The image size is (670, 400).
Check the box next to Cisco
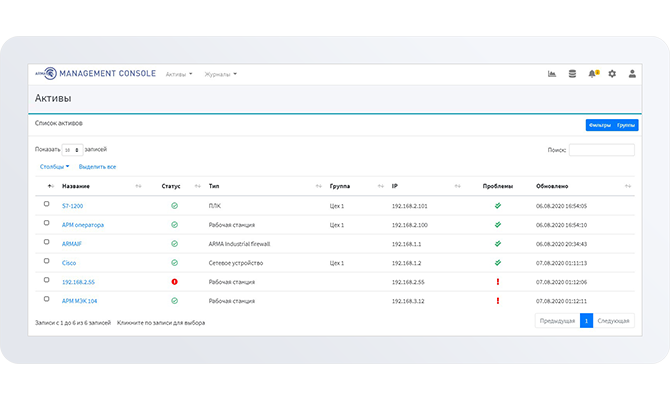(46, 262)
